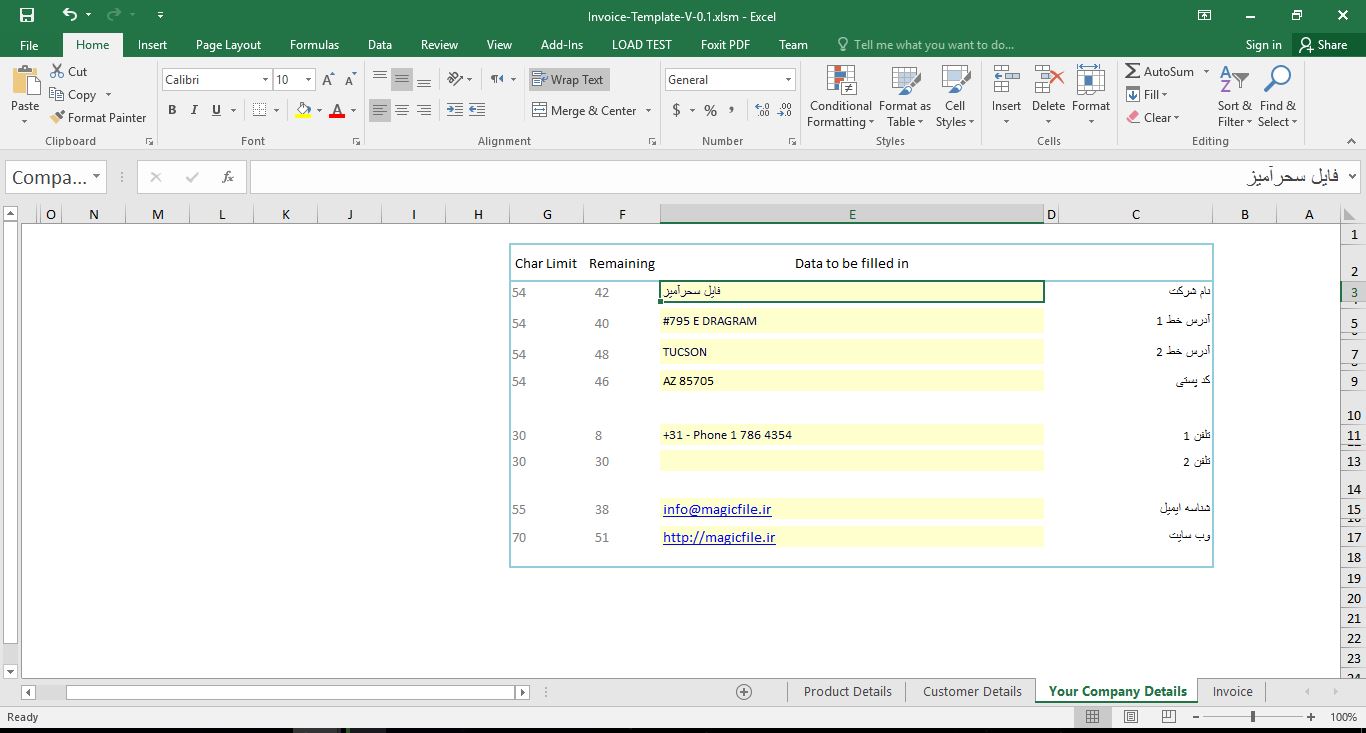Open Find & Select menu

[1277, 97]
